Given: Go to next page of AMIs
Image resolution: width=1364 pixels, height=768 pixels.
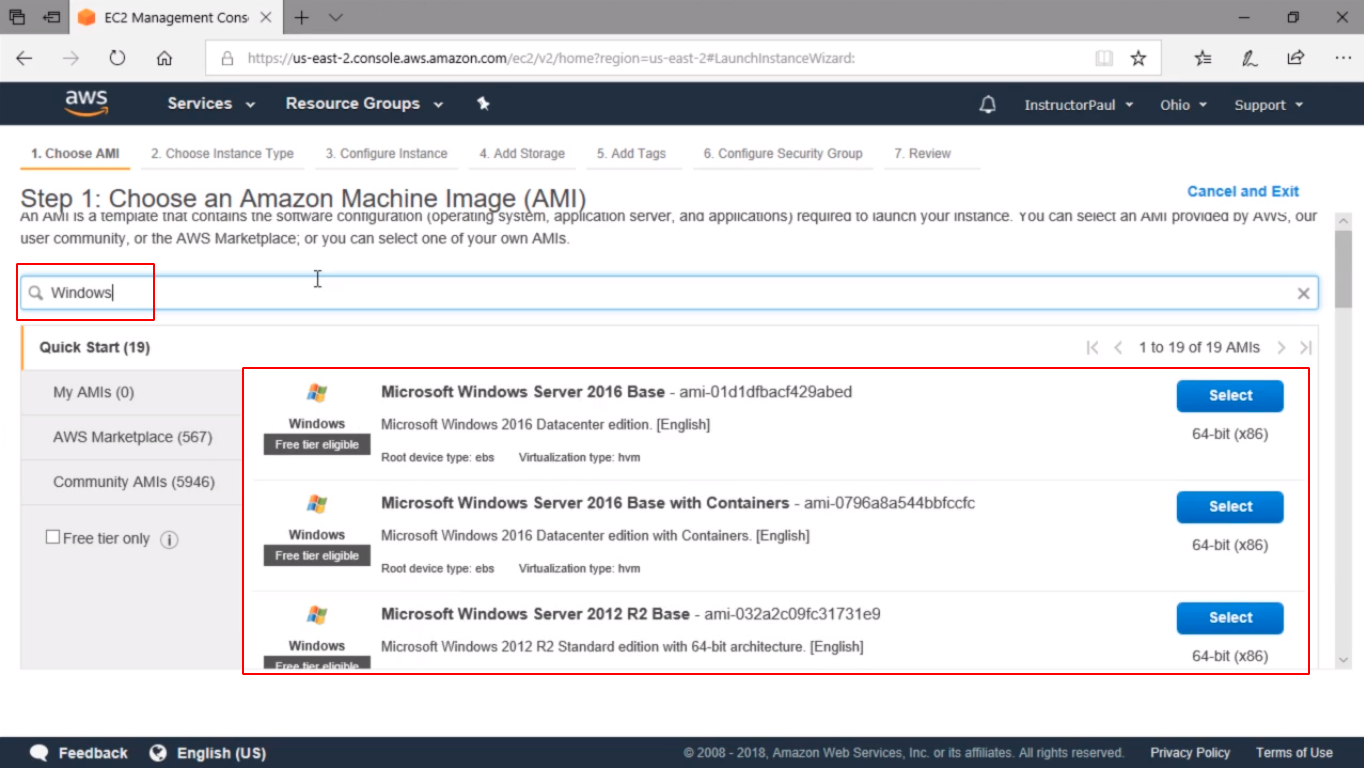Looking at the screenshot, I should [x=1281, y=348].
